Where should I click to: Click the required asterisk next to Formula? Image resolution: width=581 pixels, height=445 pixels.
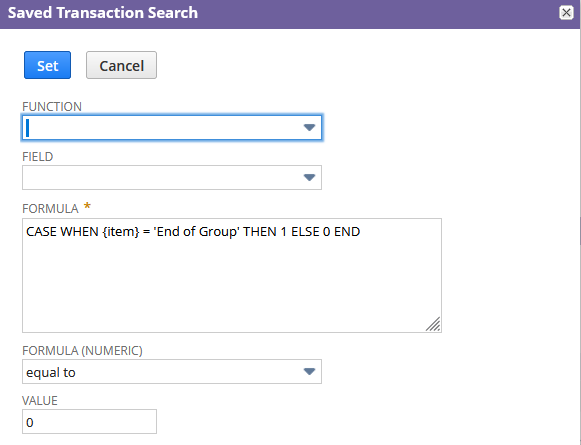[x=87, y=206]
